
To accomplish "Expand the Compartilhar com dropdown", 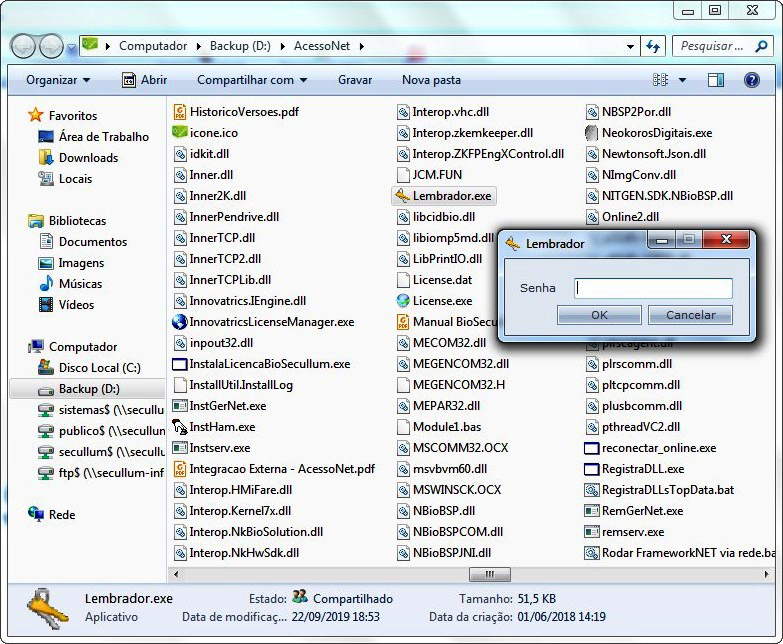I will [252, 80].
